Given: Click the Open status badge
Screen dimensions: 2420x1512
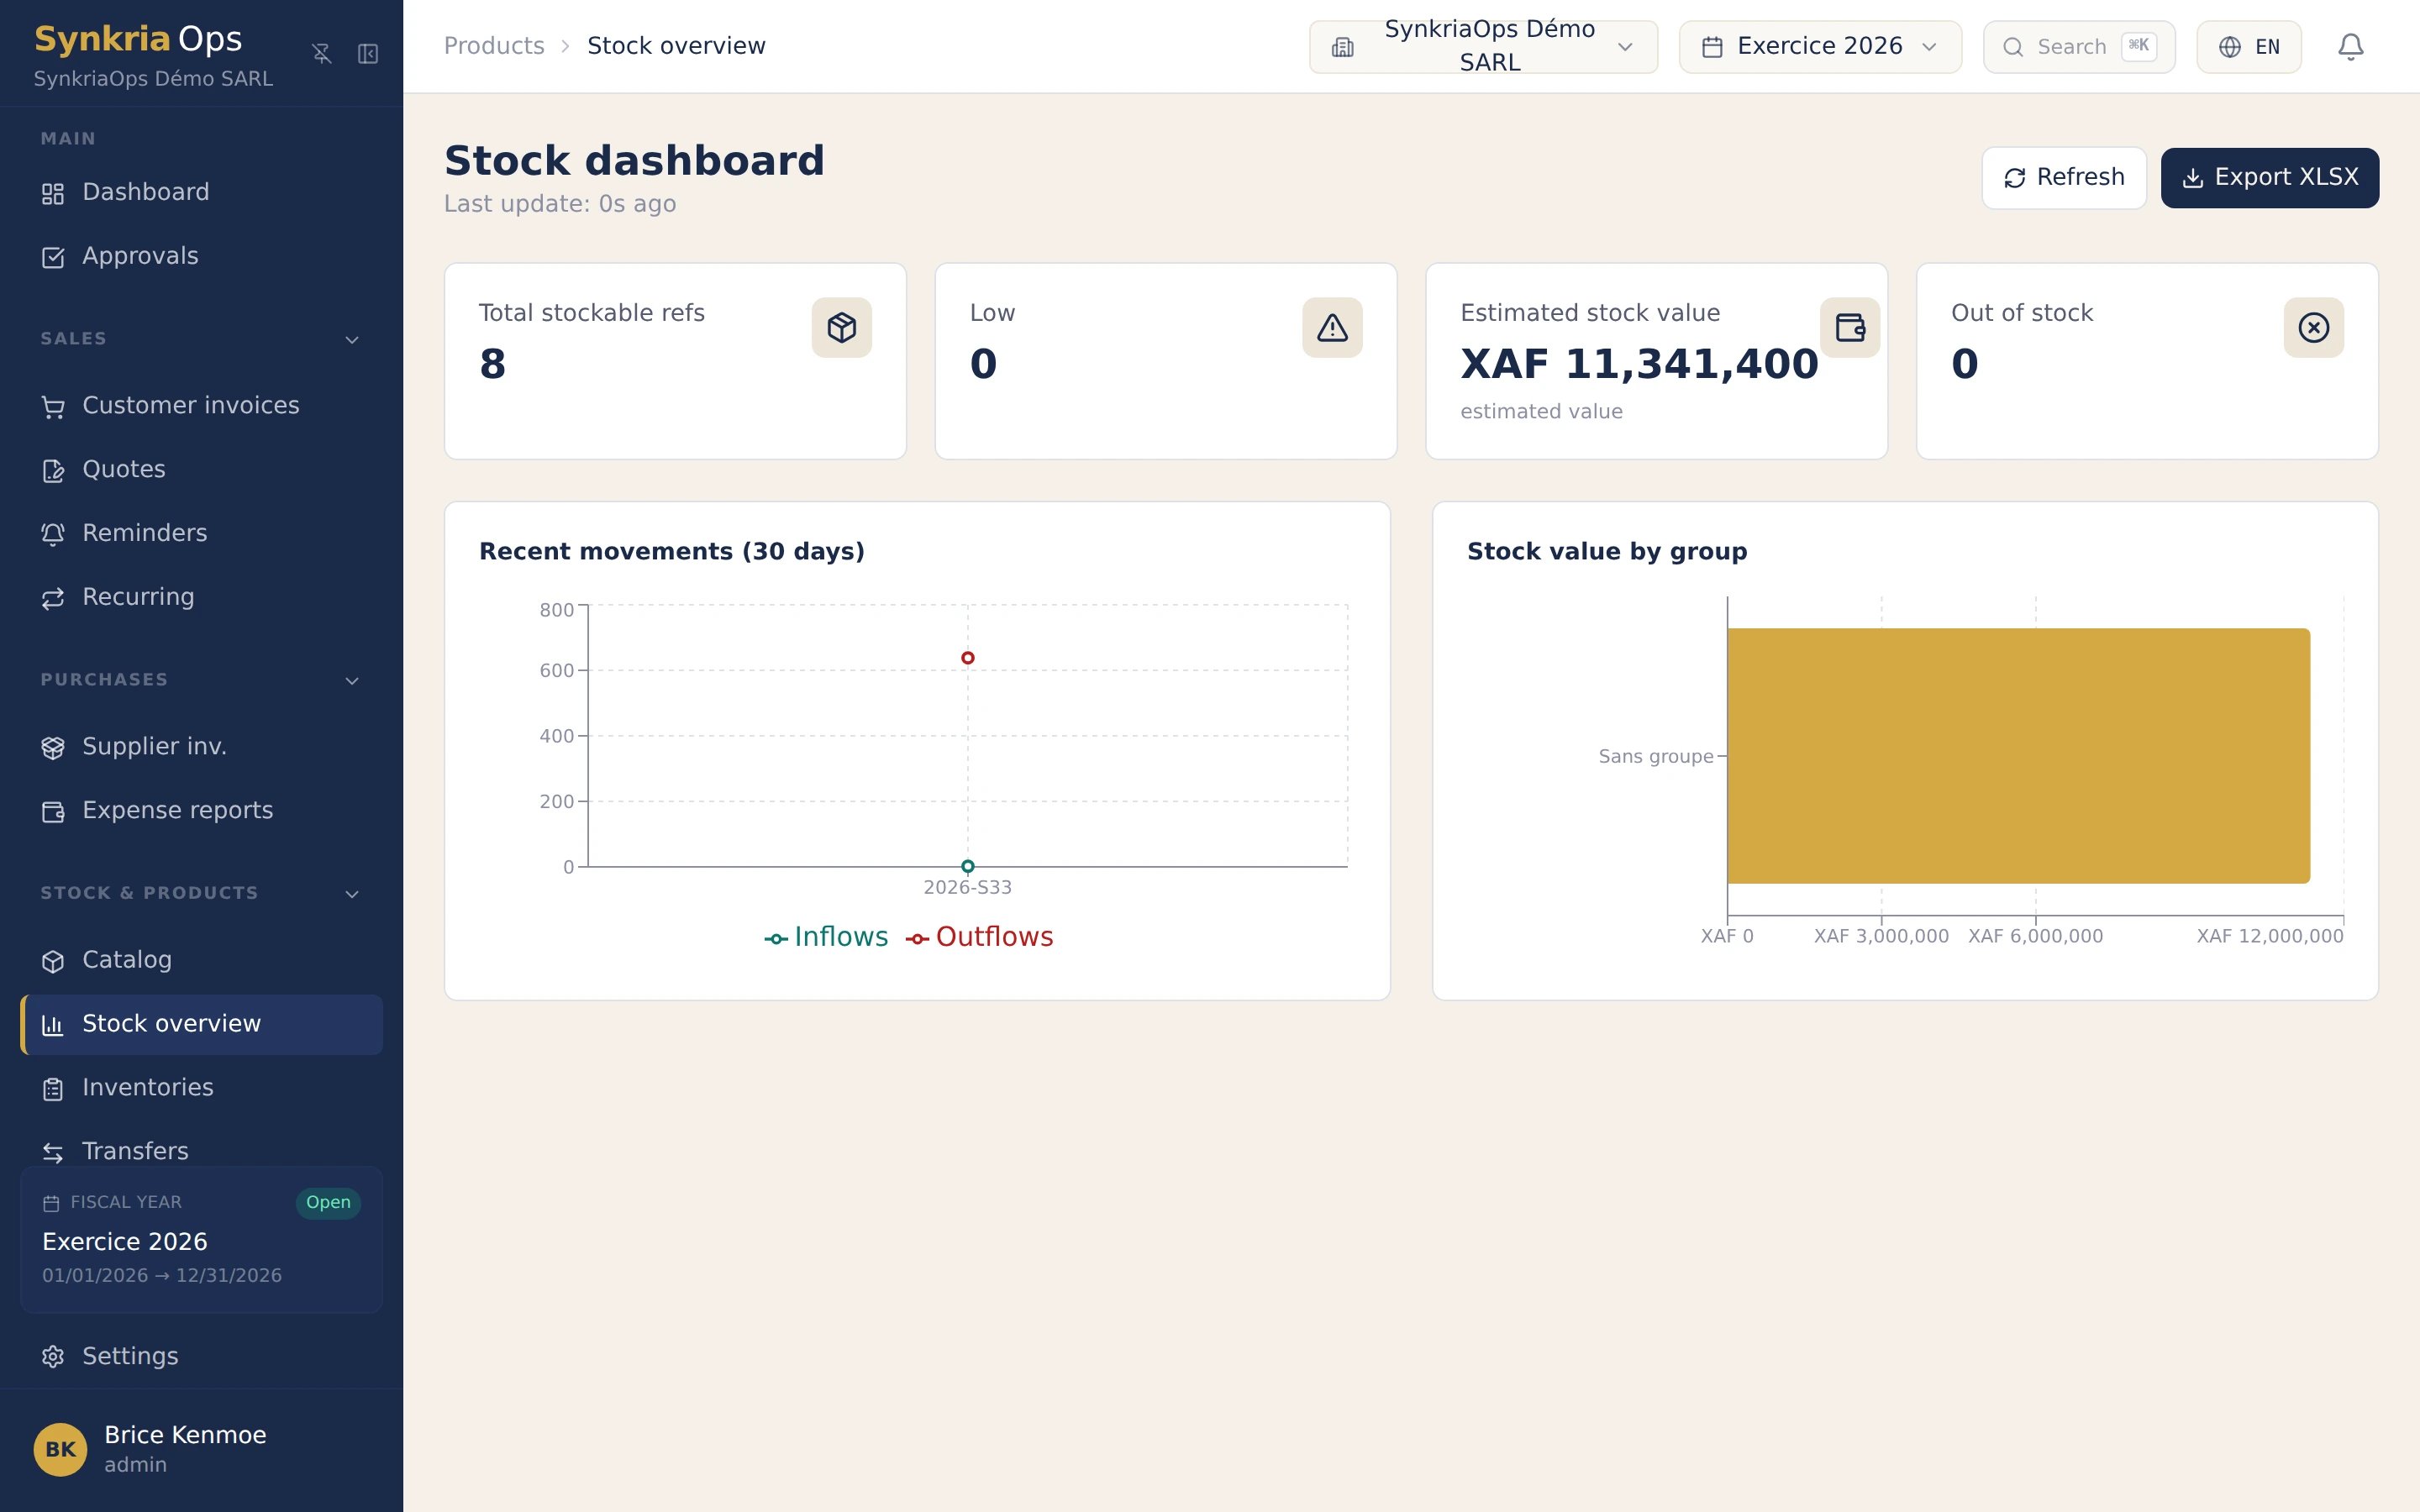Looking at the screenshot, I should point(328,1203).
